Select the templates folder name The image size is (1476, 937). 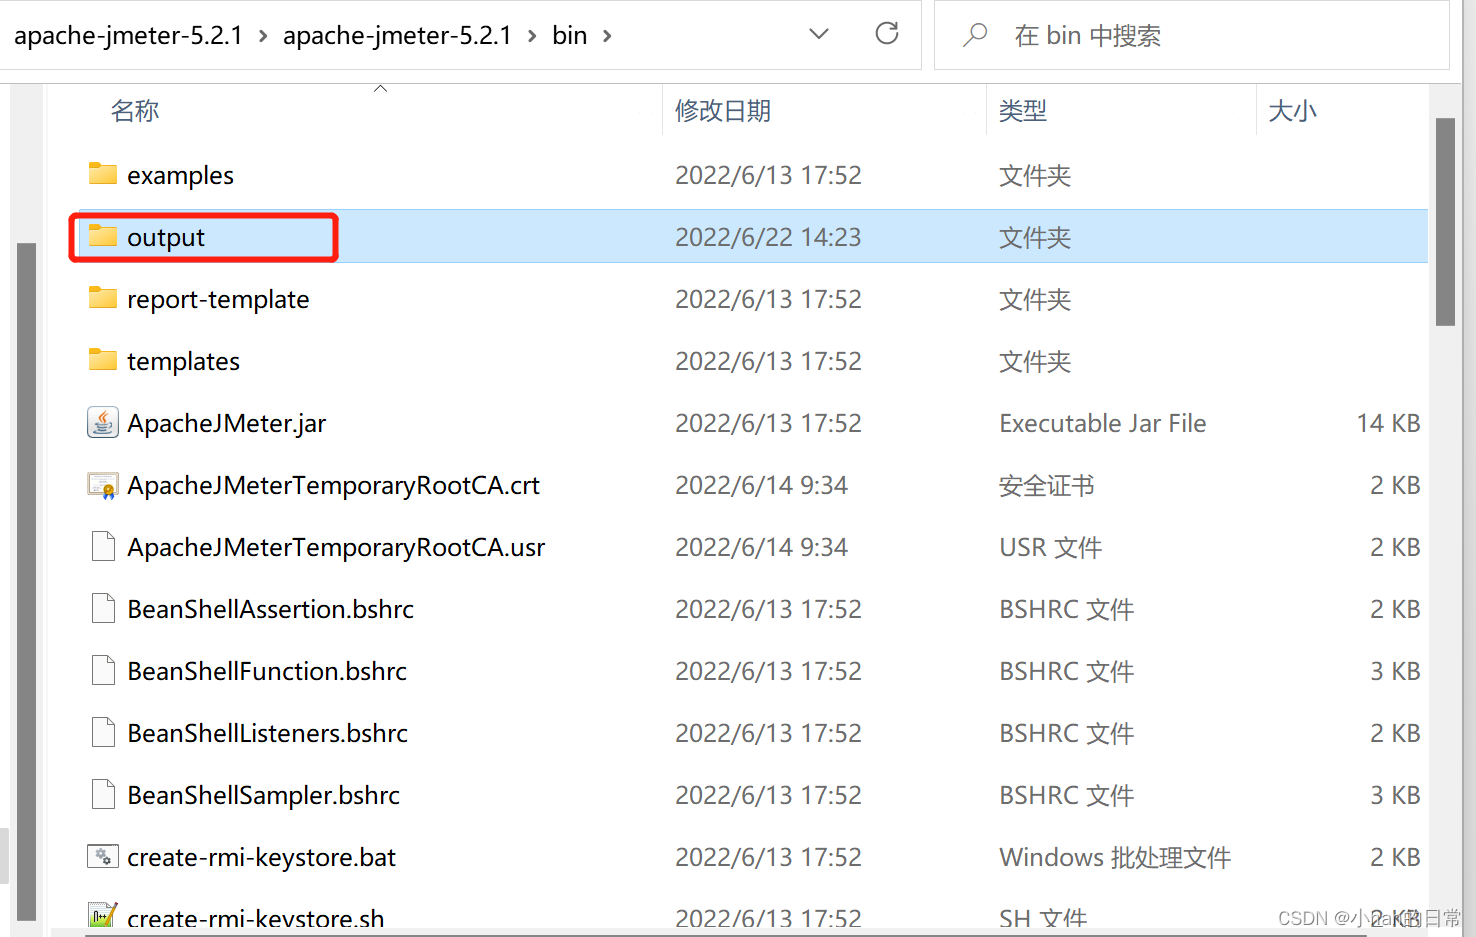coord(183,361)
